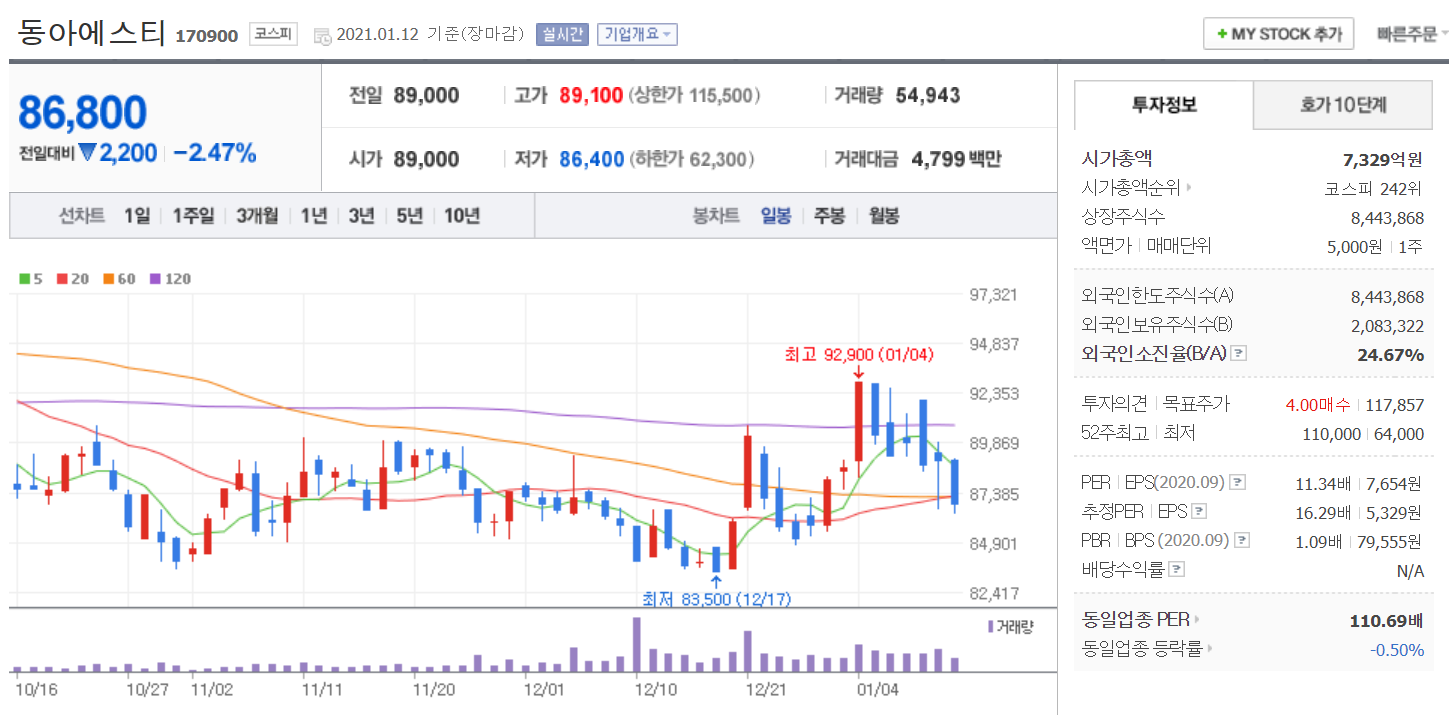Select the 월봉 monthly candle chart option
This screenshot has width=1452, height=715.
(883, 216)
